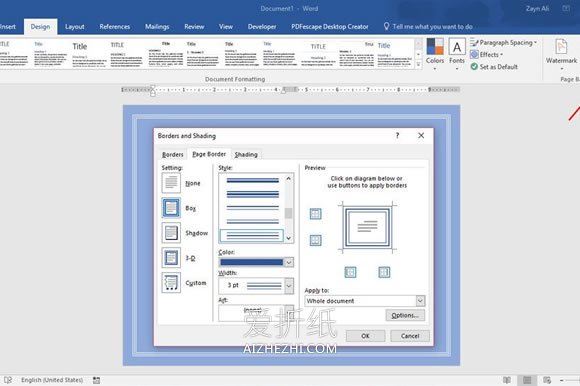
Task: Click English (United States) language indicator
Action: pyautogui.click(x=52, y=380)
